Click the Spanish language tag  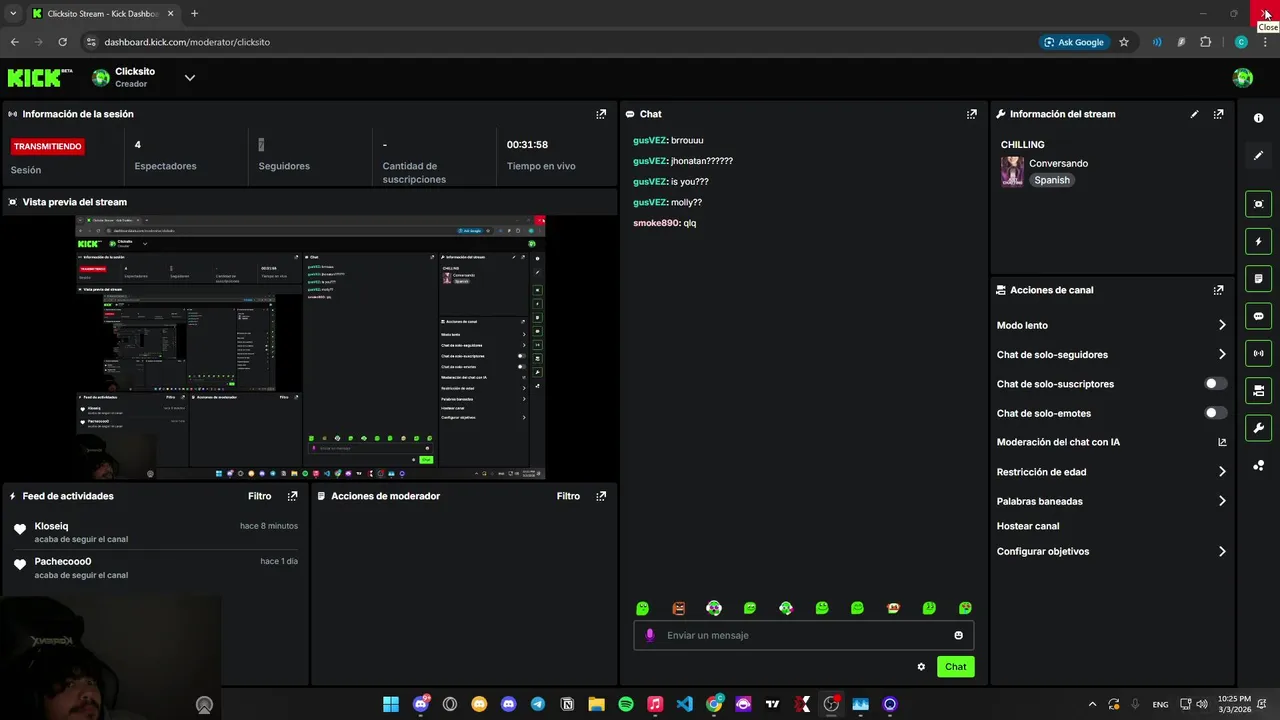(1052, 180)
